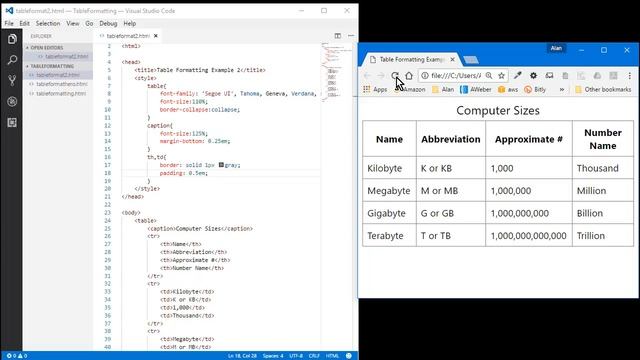Change indentation via Spaces: 4
The height and width of the screenshot is (360, 640).
[273, 356]
